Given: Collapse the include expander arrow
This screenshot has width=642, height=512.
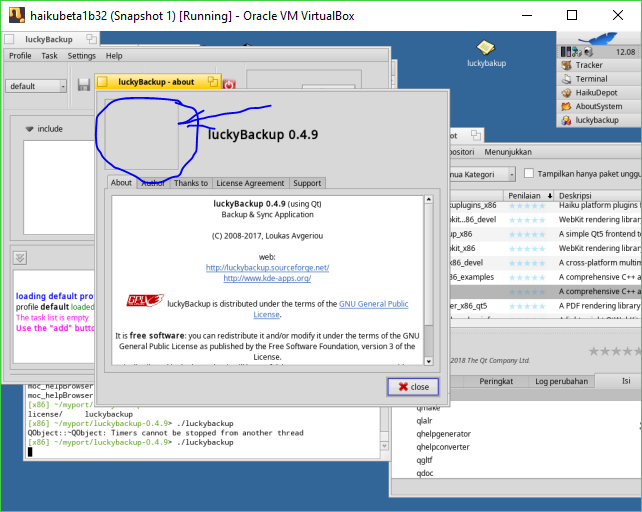Looking at the screenshot, I should [29, 129].
